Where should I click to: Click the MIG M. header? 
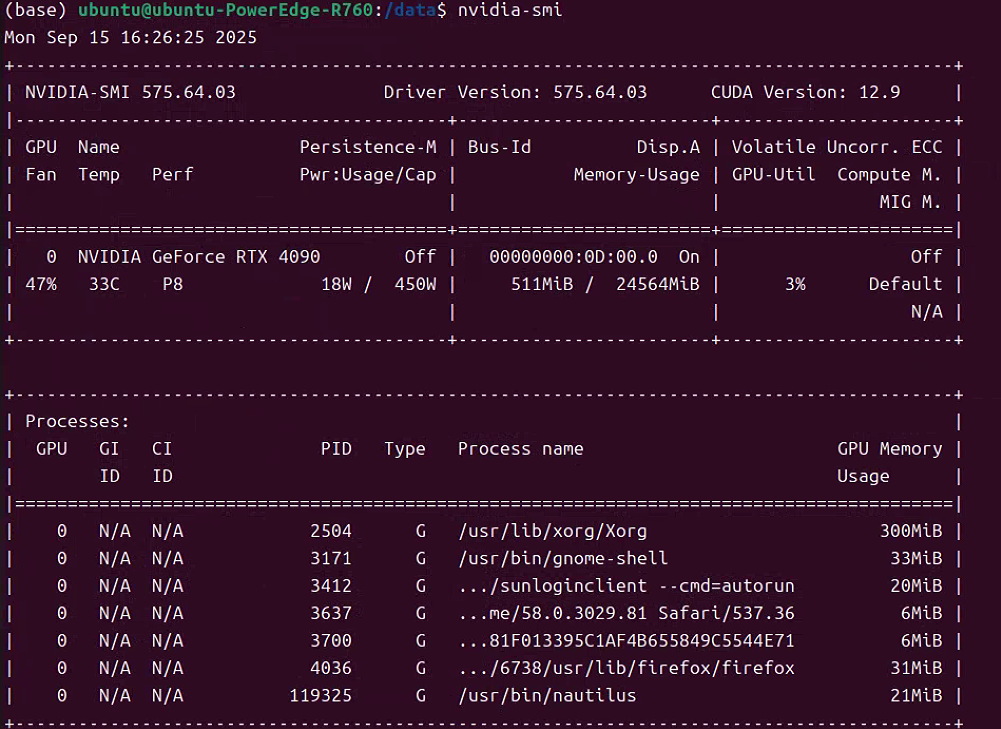pos(910,202)
